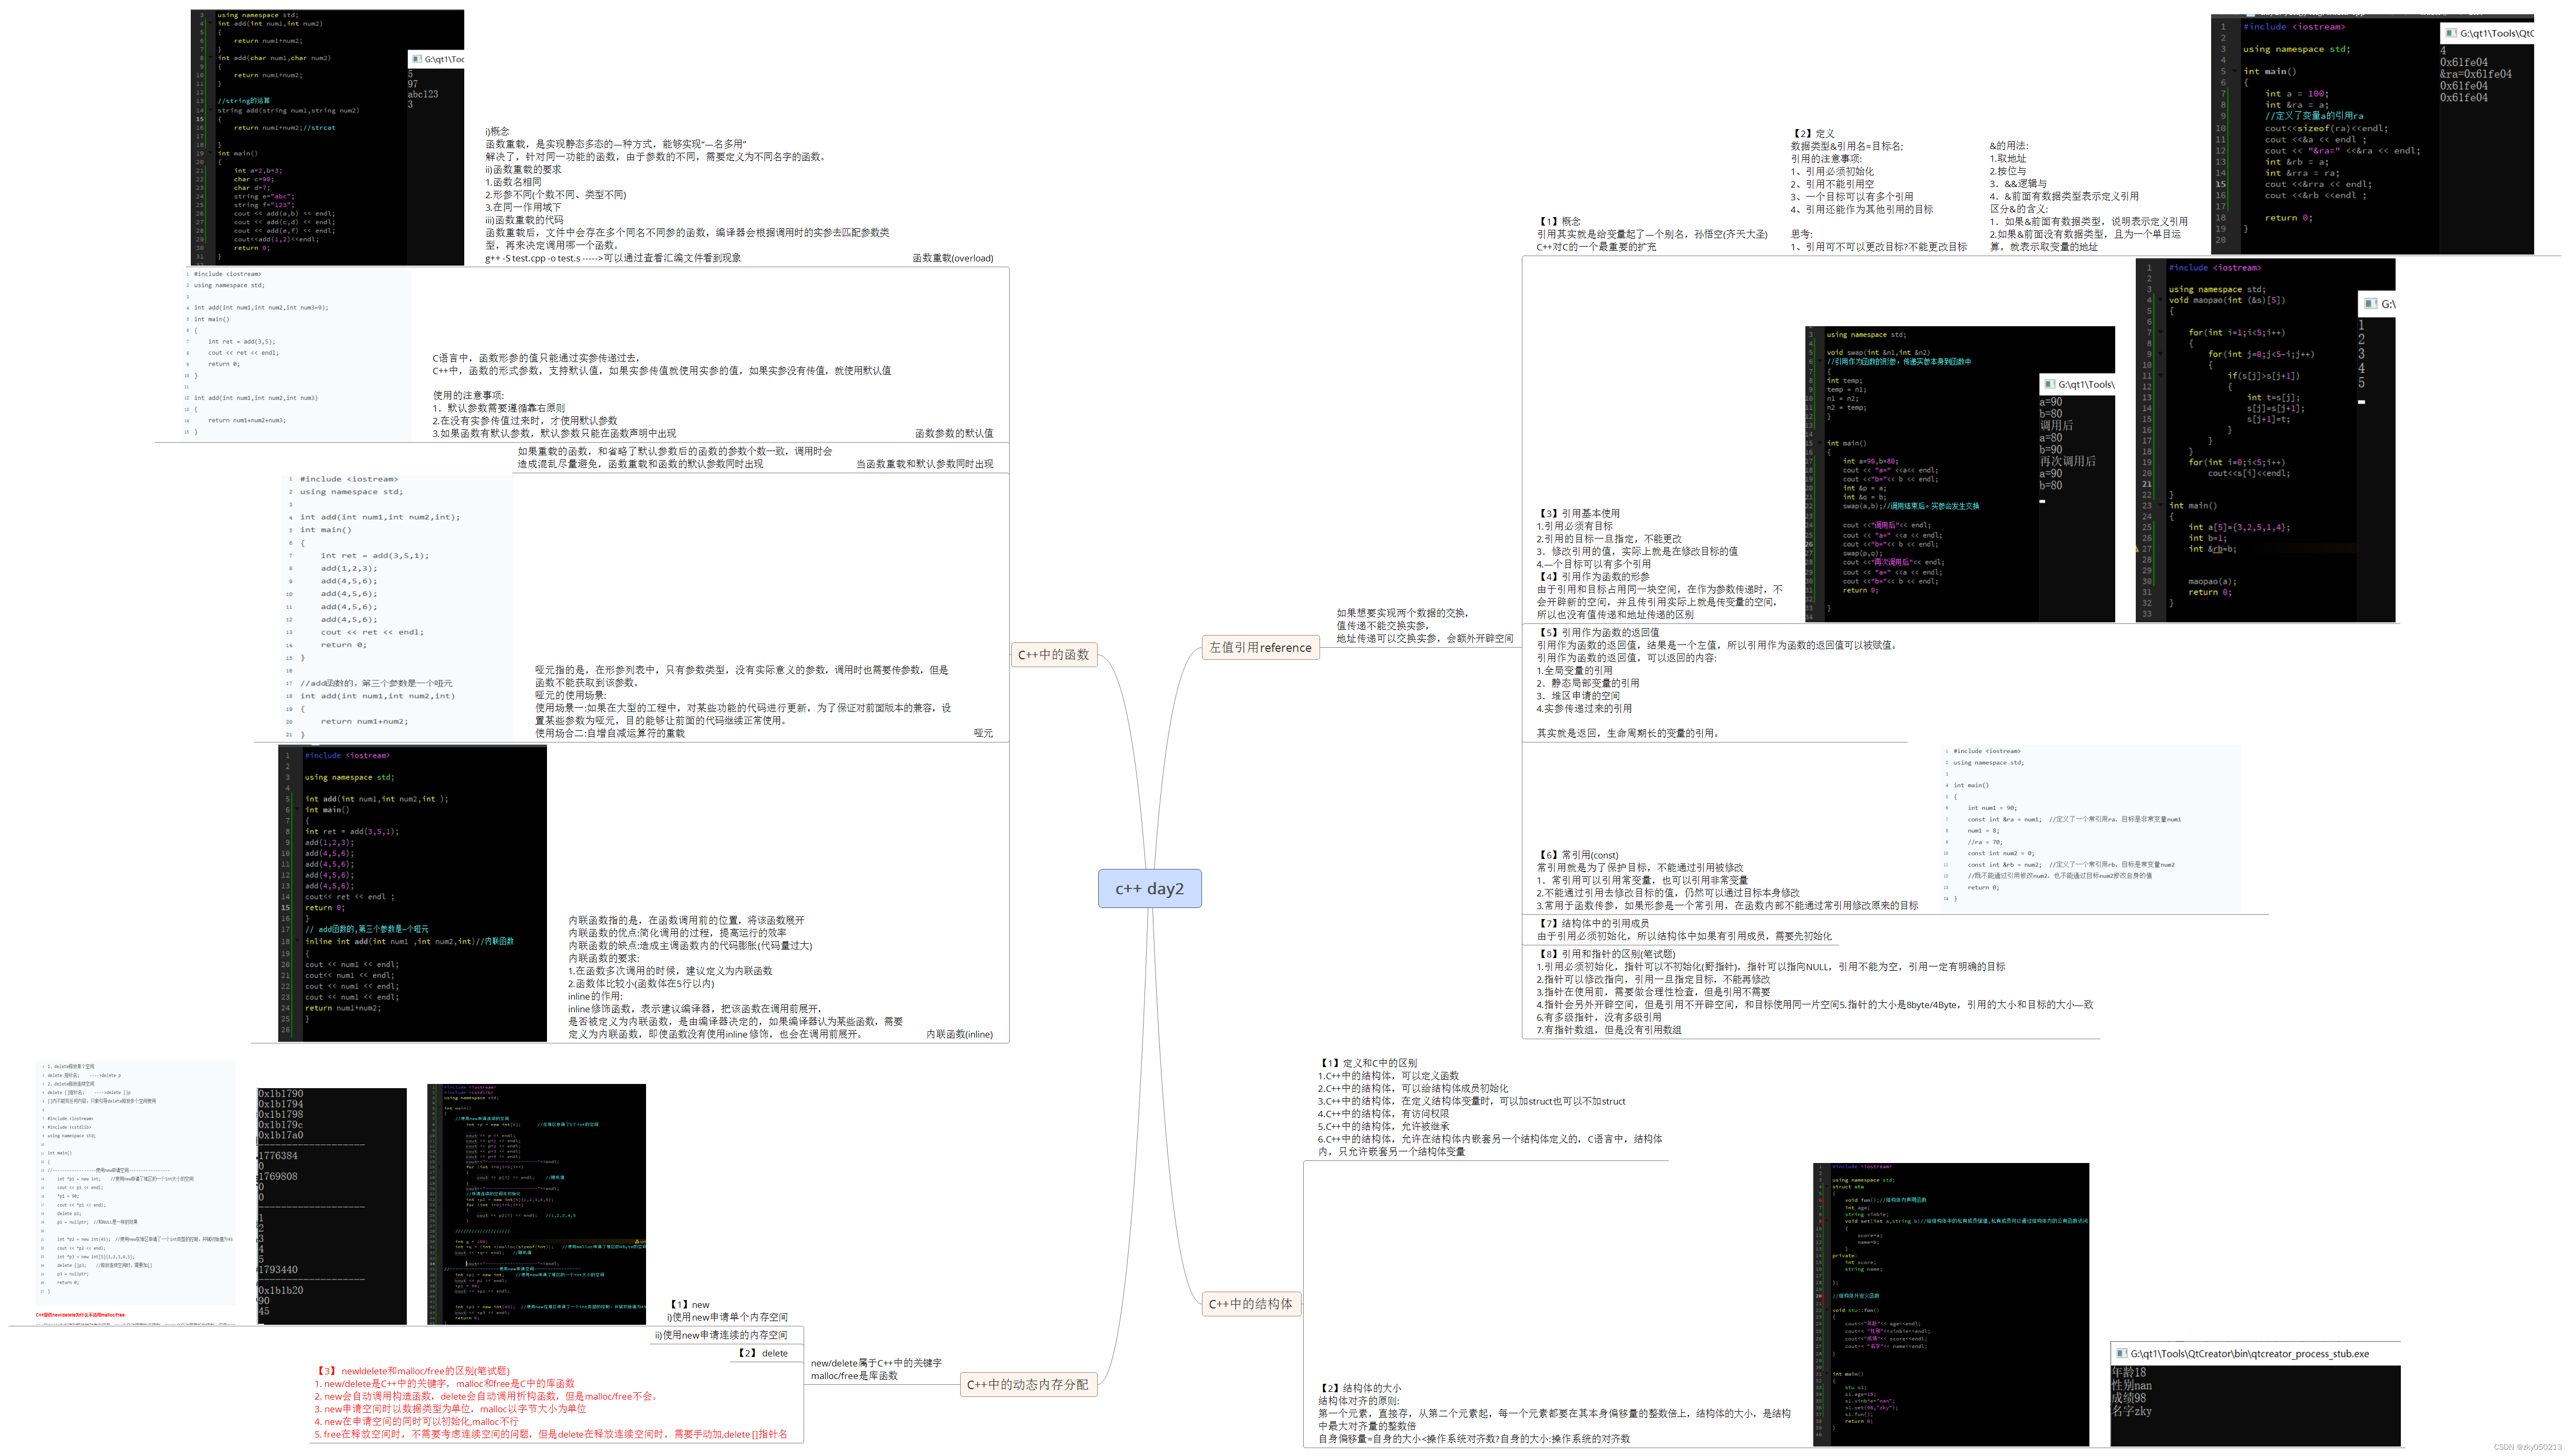The height and width of the screenshot is (1456, 2570).
Task: Click the console icon in the maopao output window titlebar
Action: click(2371, 304)
